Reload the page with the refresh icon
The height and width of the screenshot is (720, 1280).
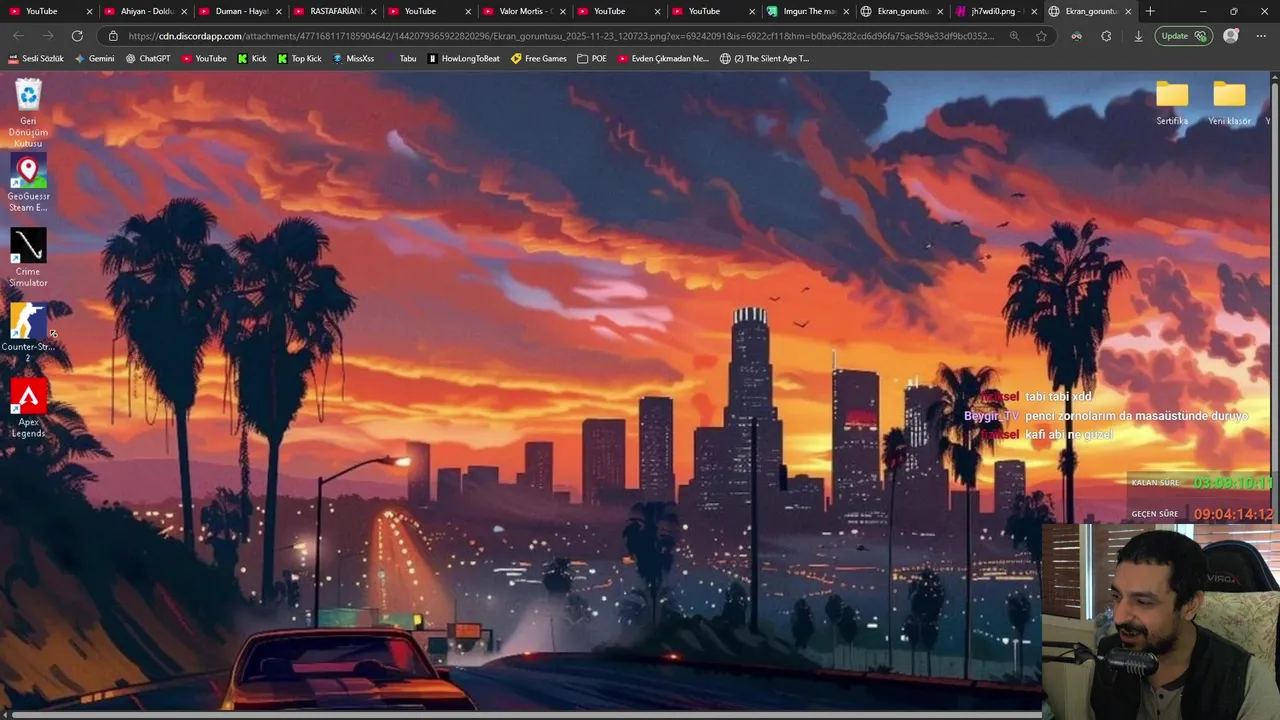pos(77,36)
